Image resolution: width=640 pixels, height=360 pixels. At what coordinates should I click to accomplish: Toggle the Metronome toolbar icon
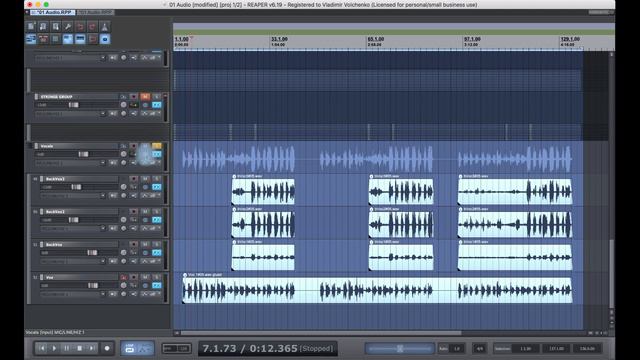point(104,27)
